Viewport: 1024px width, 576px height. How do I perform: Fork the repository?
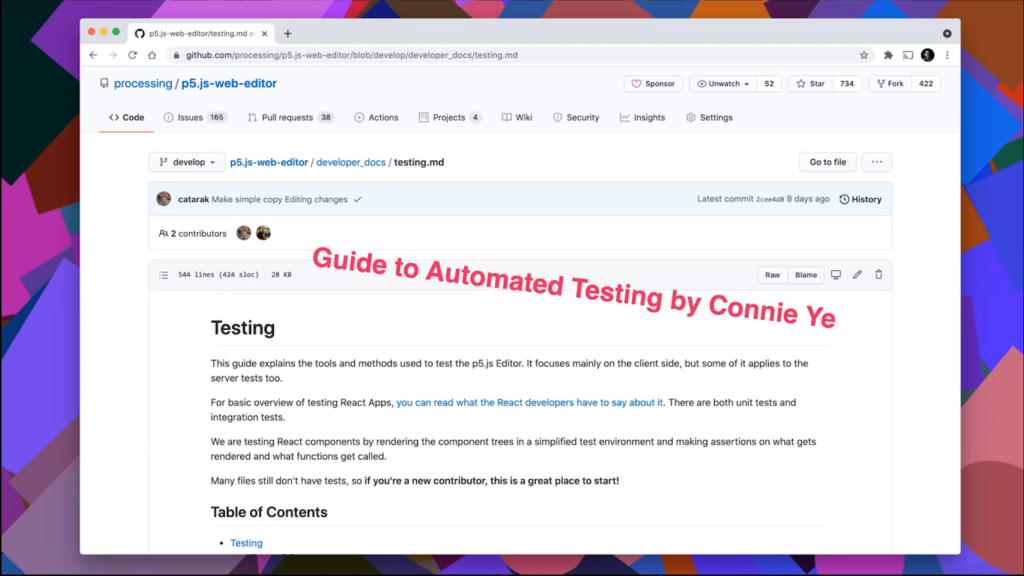click(890, 84)
